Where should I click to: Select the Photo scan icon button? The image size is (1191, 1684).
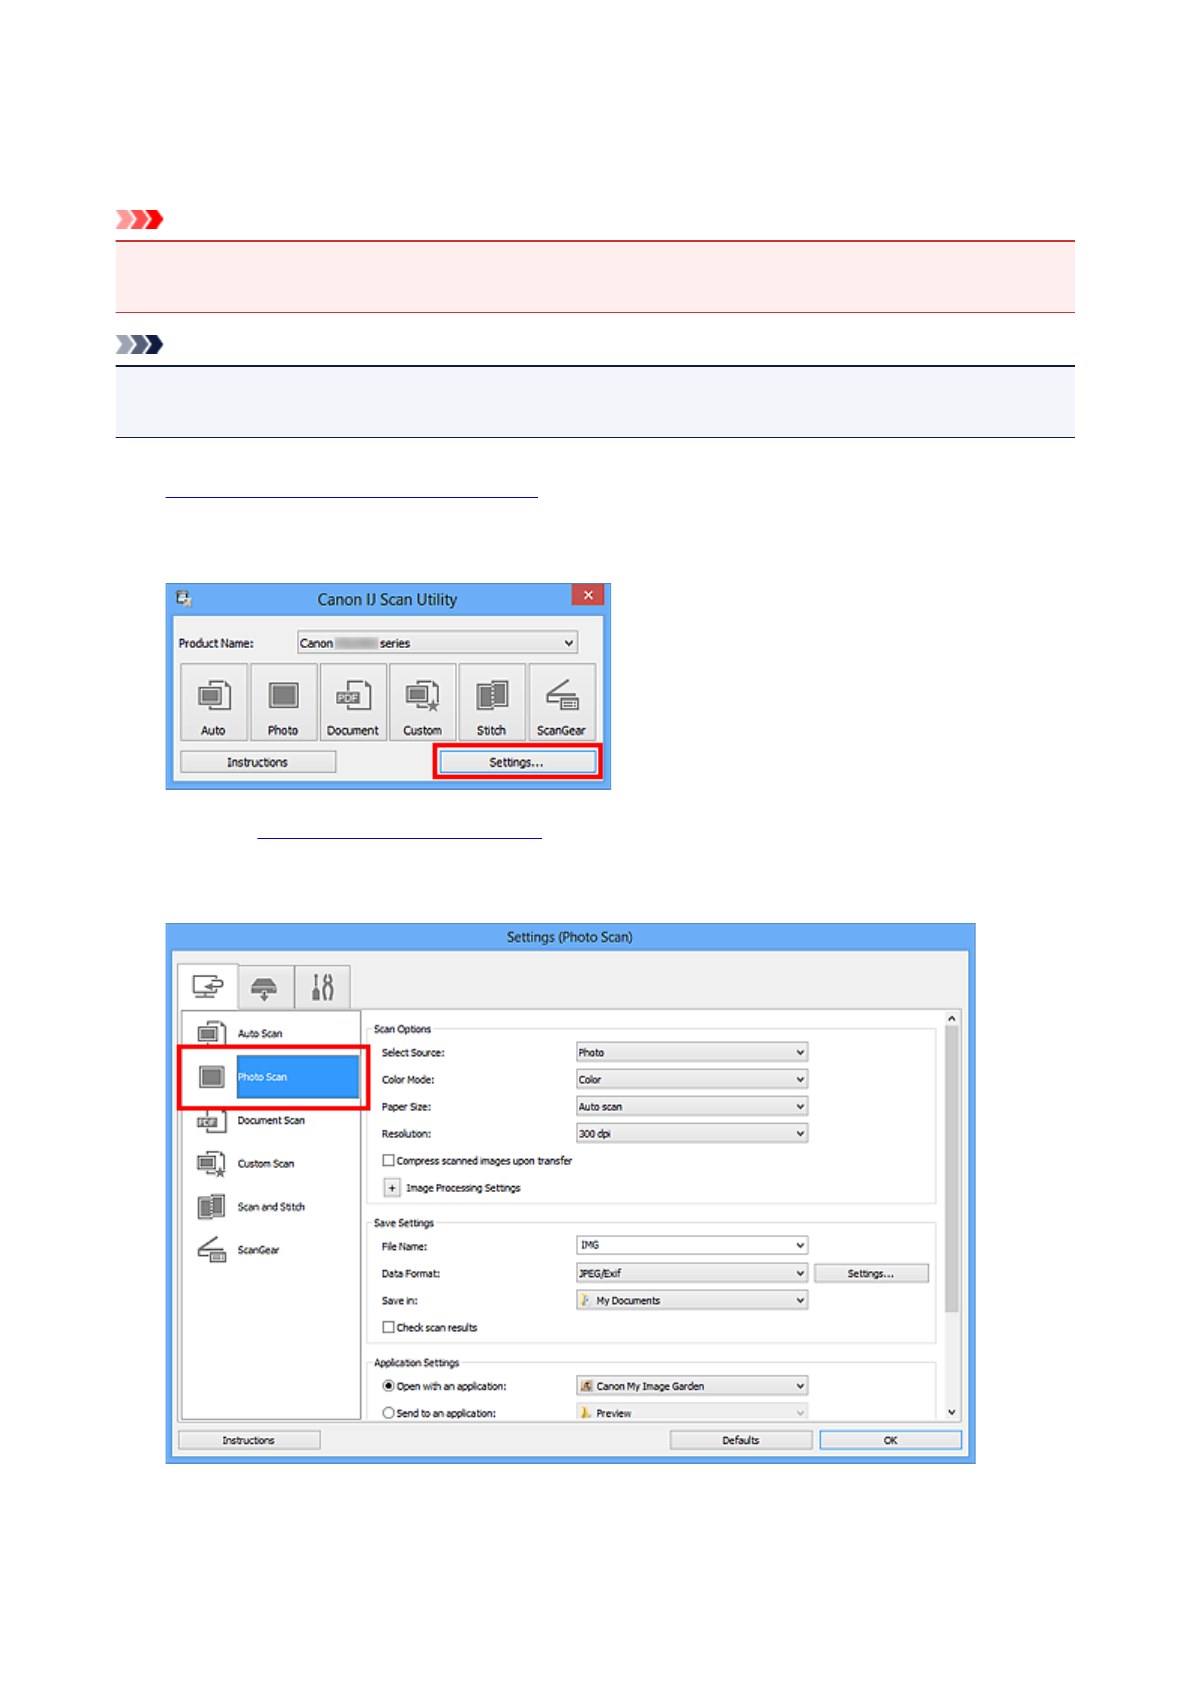284,702
